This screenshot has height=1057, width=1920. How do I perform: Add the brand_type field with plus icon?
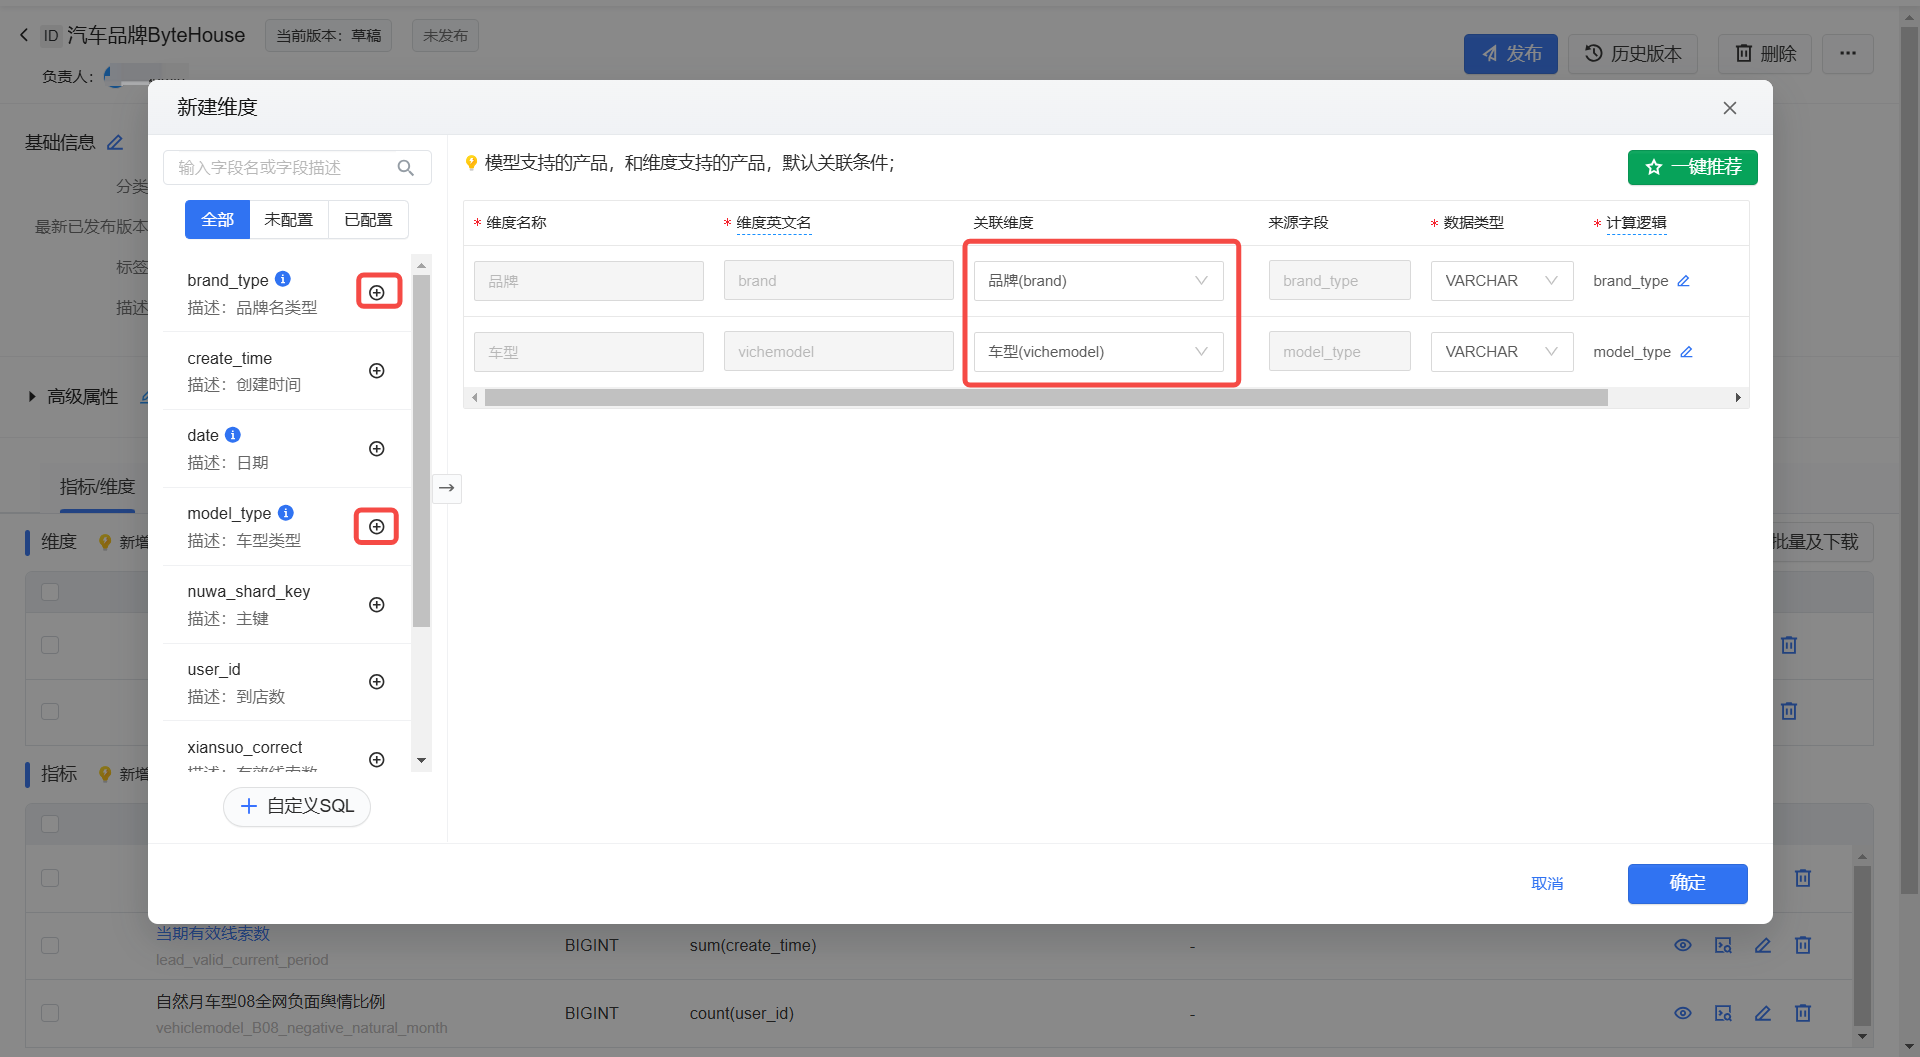pos(377,293)
